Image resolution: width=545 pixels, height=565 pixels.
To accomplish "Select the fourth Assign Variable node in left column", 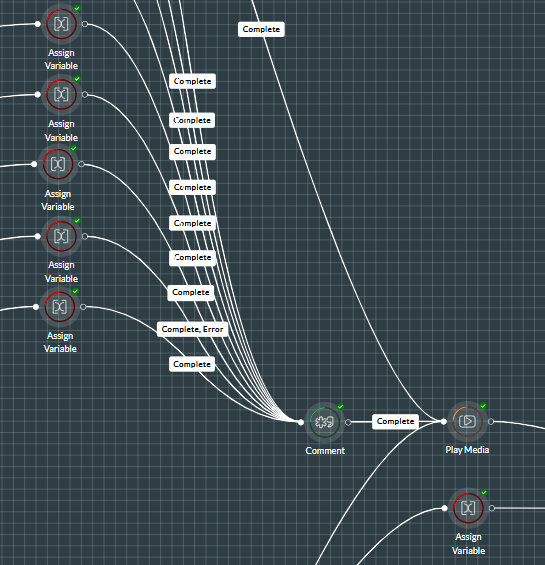I will [61, 236].
